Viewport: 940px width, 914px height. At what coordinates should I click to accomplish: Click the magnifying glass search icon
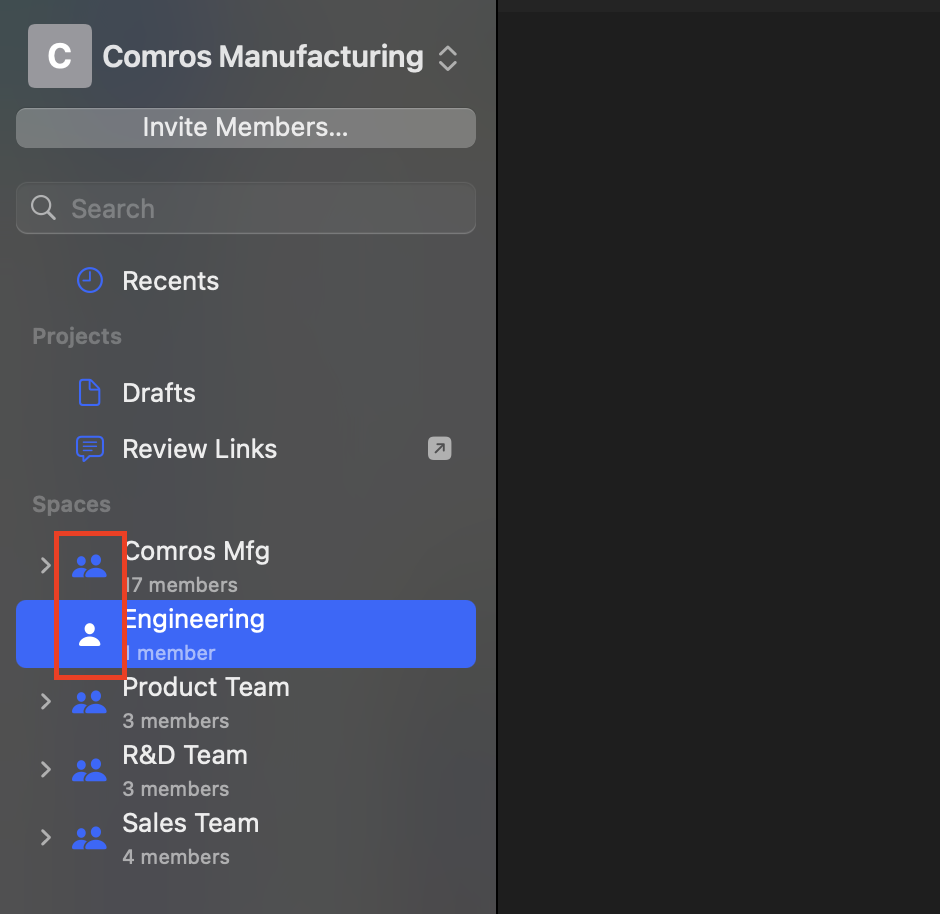pos(44,208)
